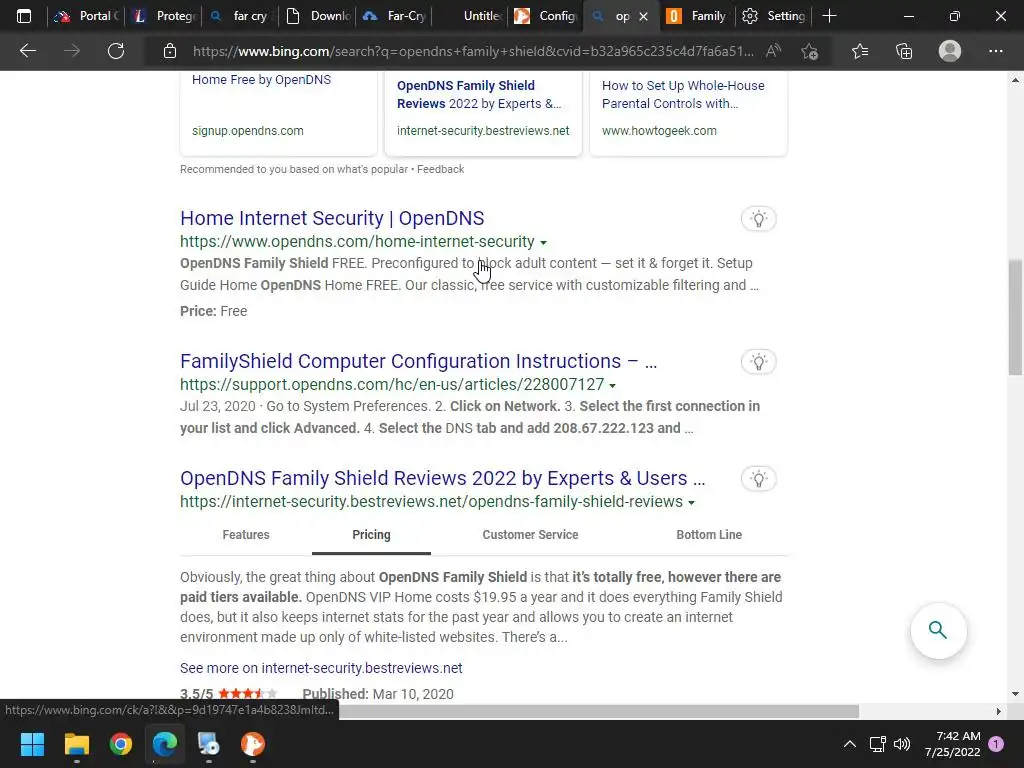Switch to Proteg browser tab

tap(163, 16)
